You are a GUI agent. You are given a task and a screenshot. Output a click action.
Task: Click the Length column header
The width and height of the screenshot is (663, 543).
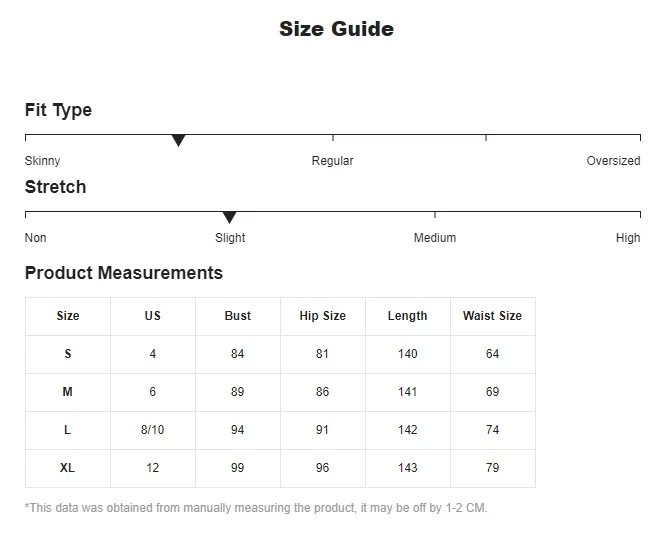point(408,316)
